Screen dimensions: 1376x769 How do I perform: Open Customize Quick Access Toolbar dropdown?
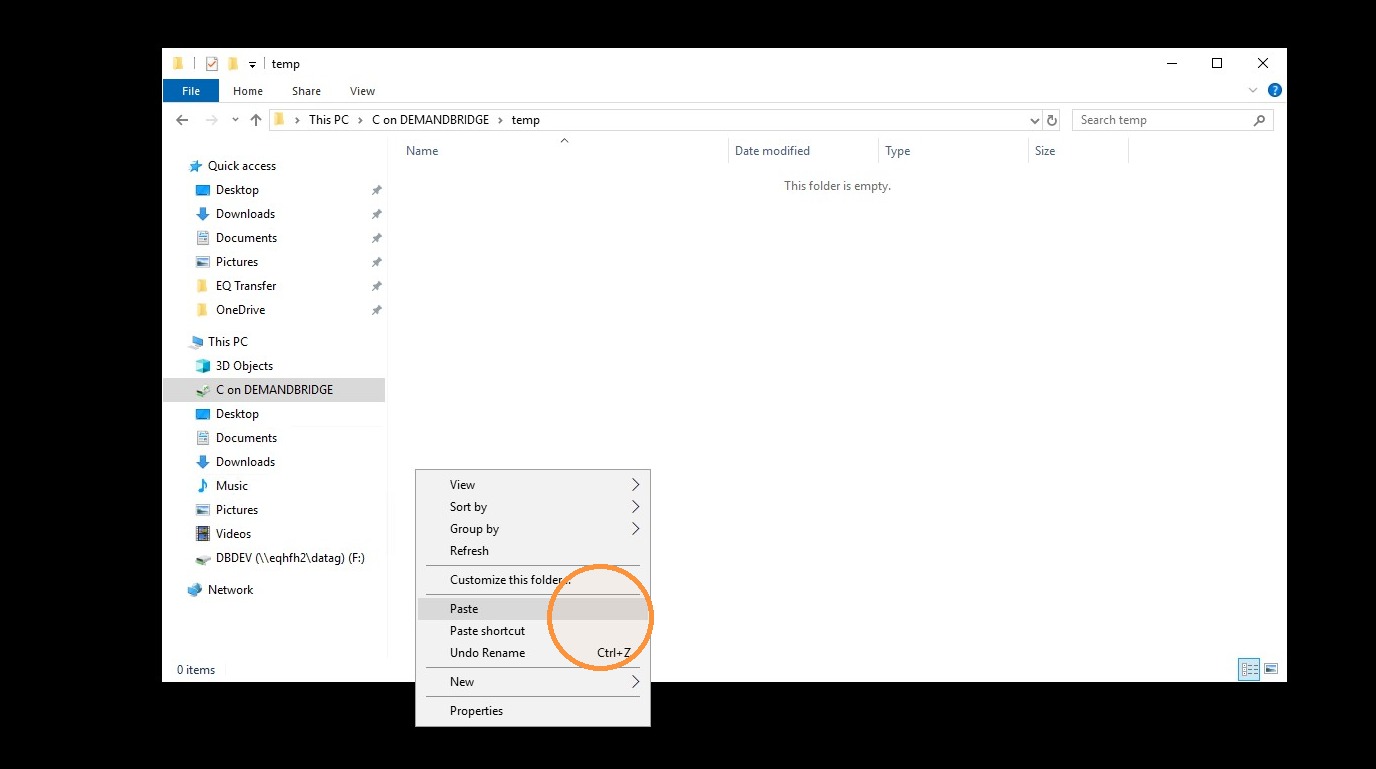pos(252,65)
